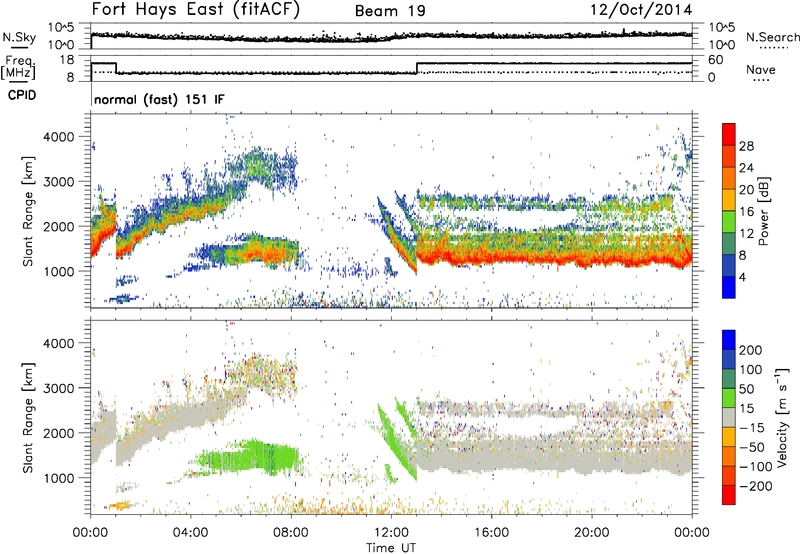Click 2000 on the power panel axis
Viewport: 800px width, 554px height.
[58, 226]
